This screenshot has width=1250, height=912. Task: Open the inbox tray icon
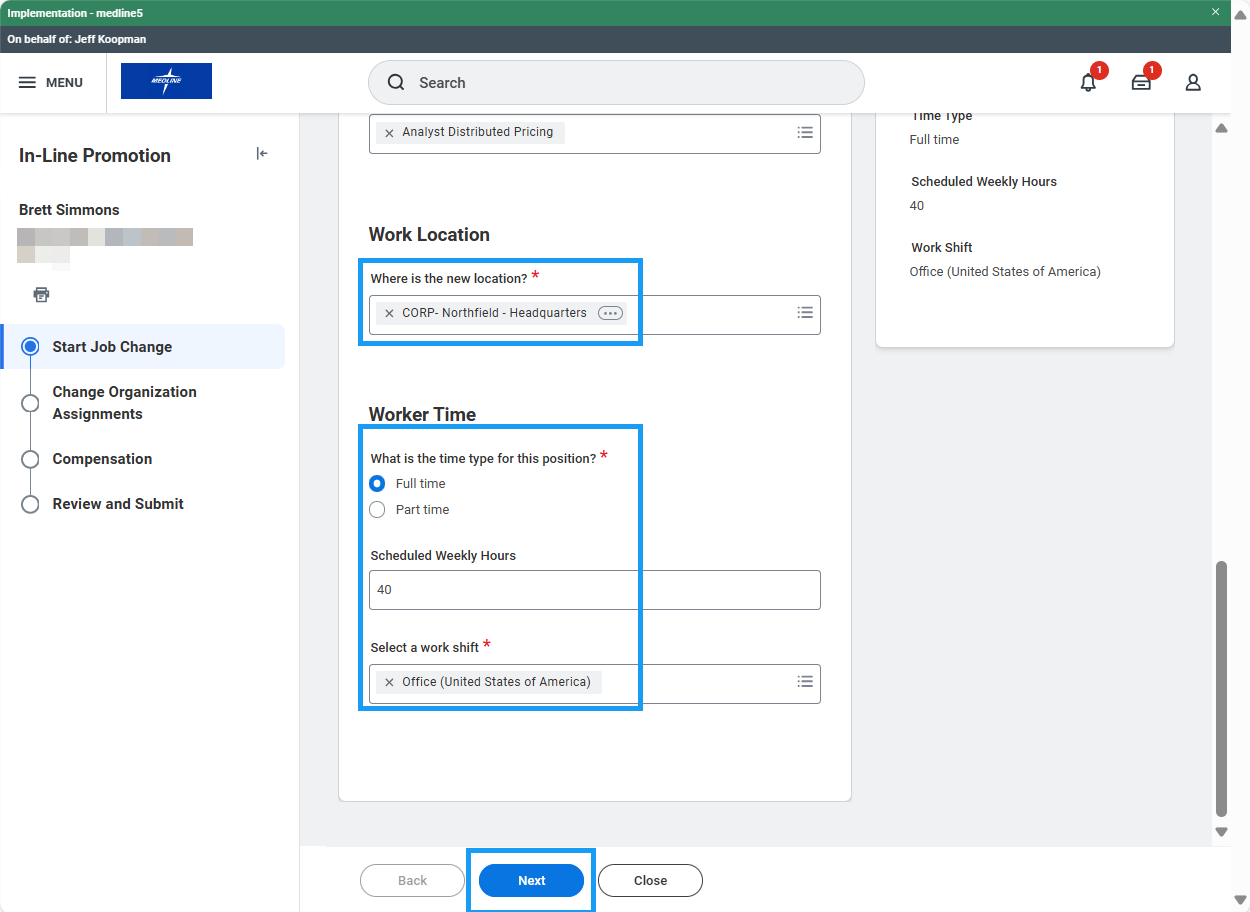click(x=1141, y=83)
